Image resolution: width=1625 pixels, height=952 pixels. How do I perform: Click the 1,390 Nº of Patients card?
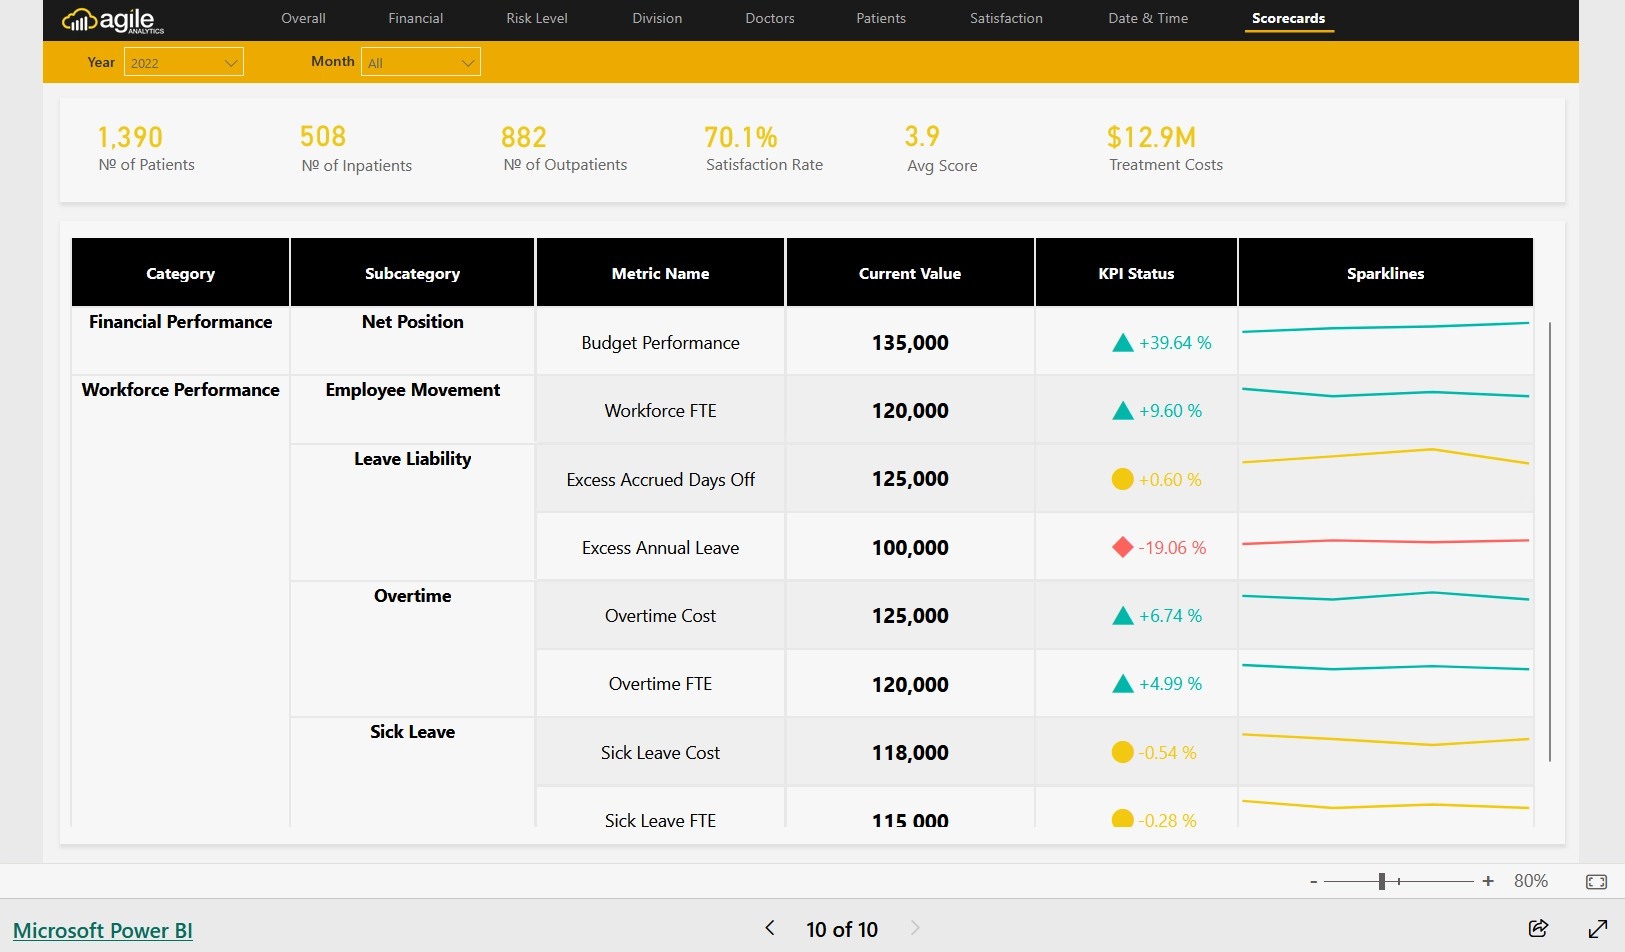(146, 149)
